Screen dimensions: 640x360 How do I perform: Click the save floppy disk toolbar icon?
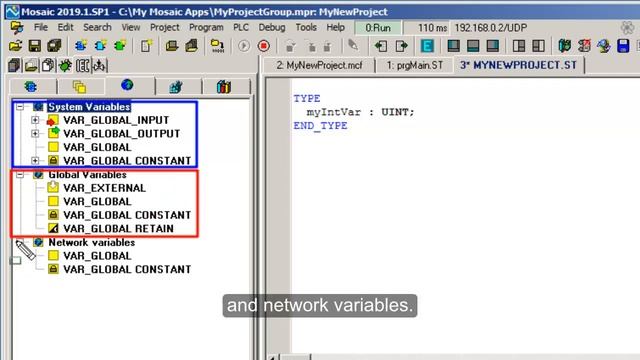(x=35, y=46)
